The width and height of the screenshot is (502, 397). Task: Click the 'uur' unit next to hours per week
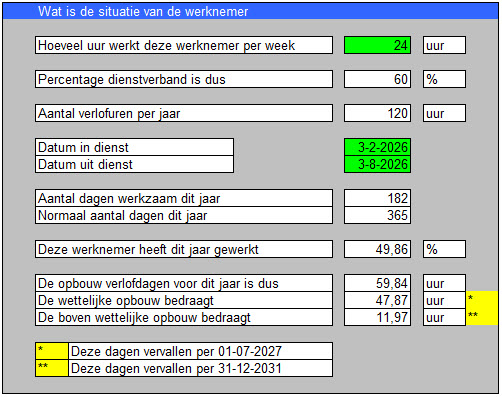coord(444,45)
